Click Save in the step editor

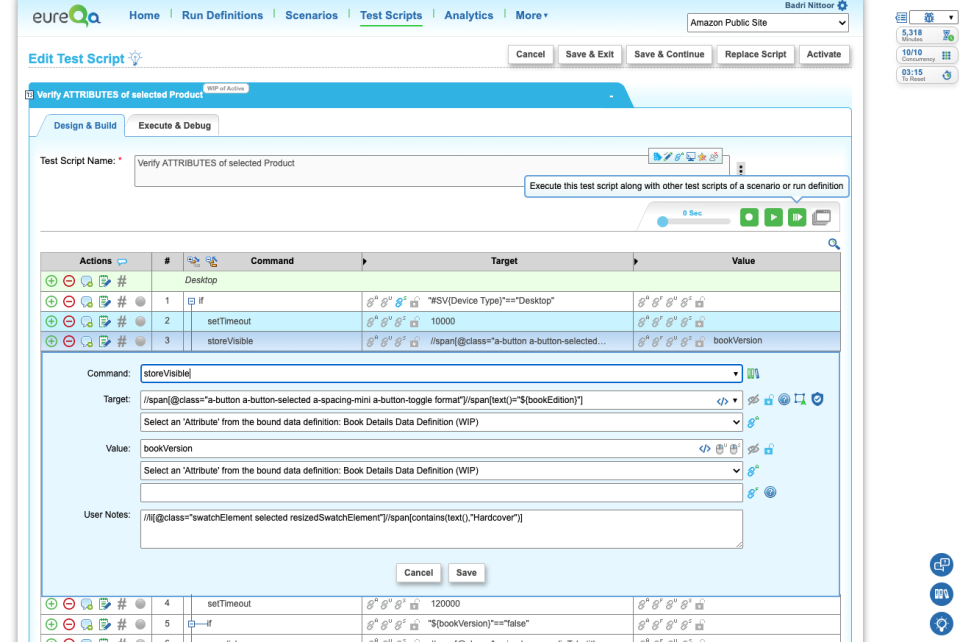pos(466,573)
